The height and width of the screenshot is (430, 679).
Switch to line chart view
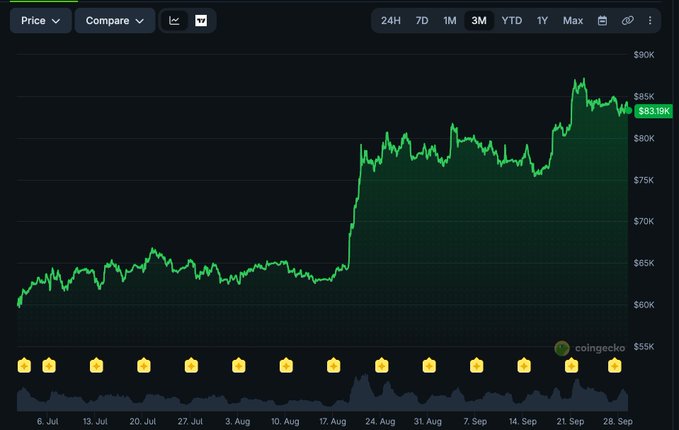coord(174,21)
